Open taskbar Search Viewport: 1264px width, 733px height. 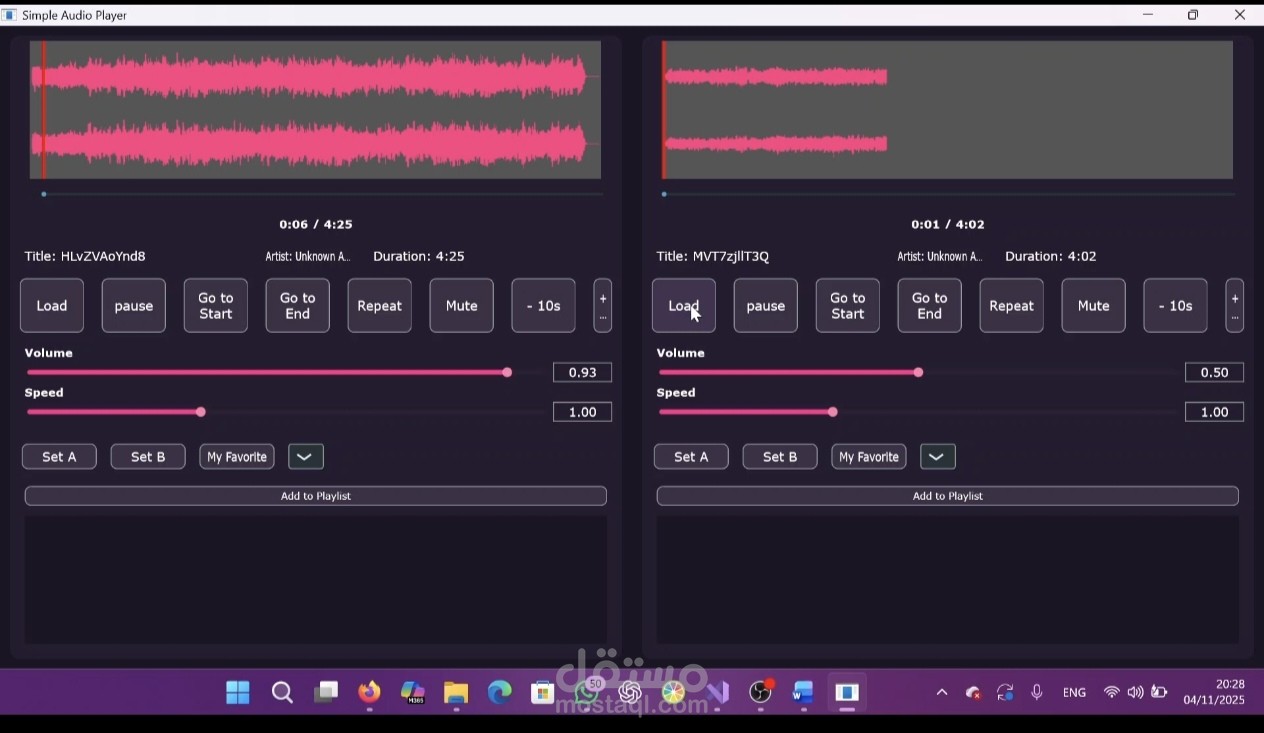[282, 692]
